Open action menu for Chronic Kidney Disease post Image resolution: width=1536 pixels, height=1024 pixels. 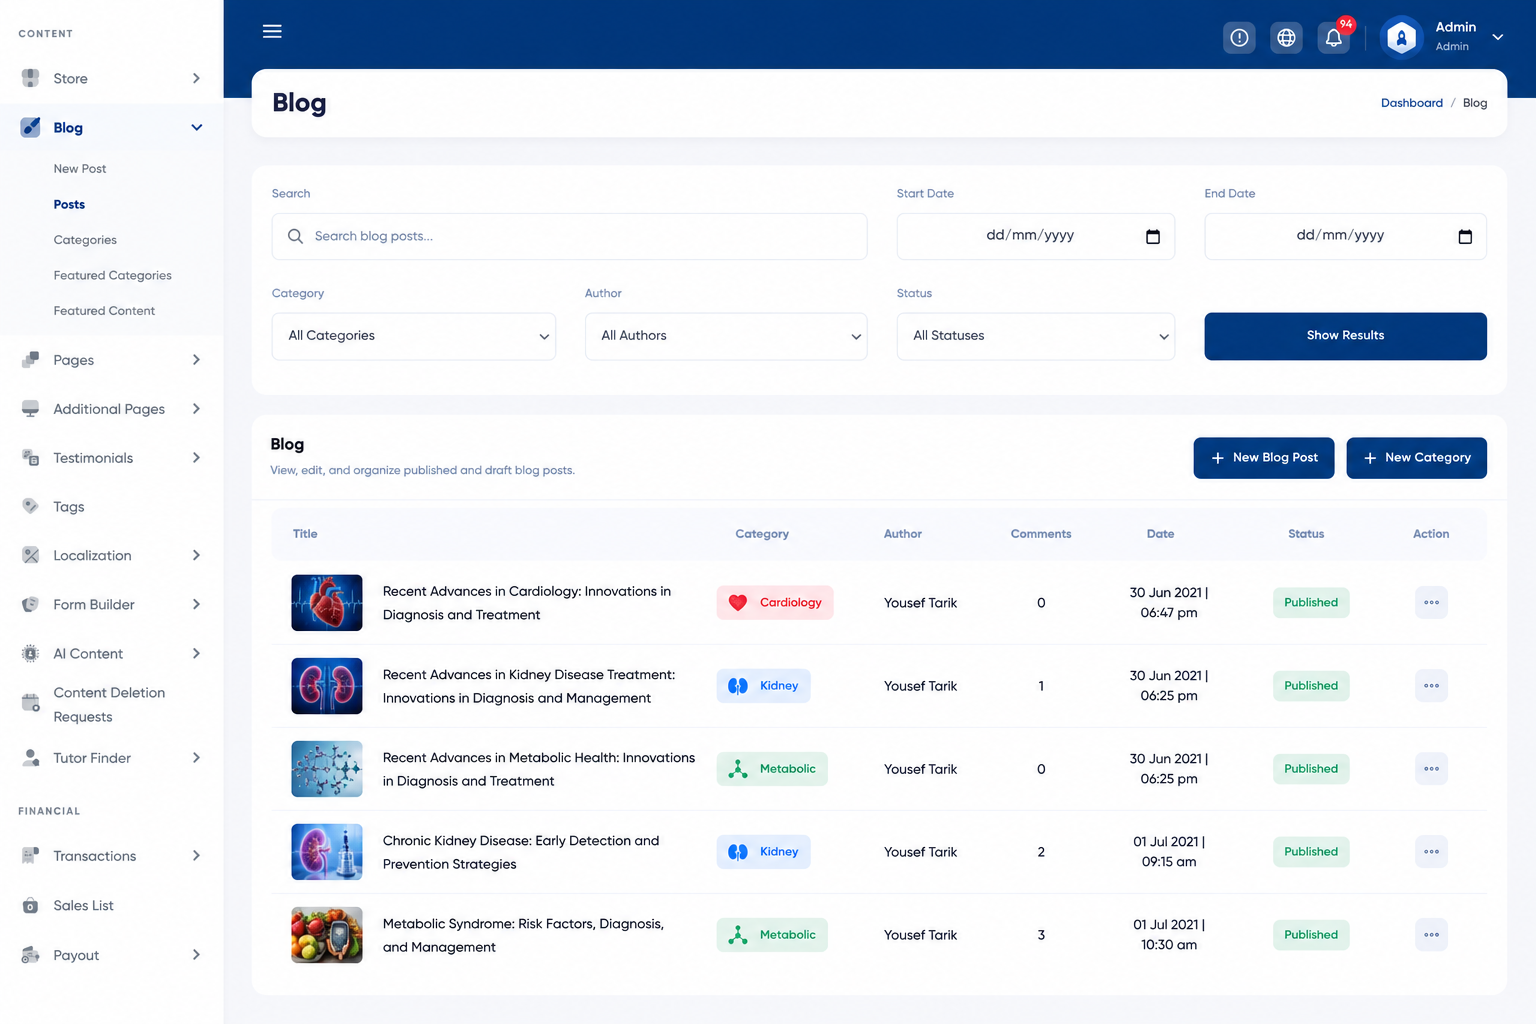coord(1431,852)
